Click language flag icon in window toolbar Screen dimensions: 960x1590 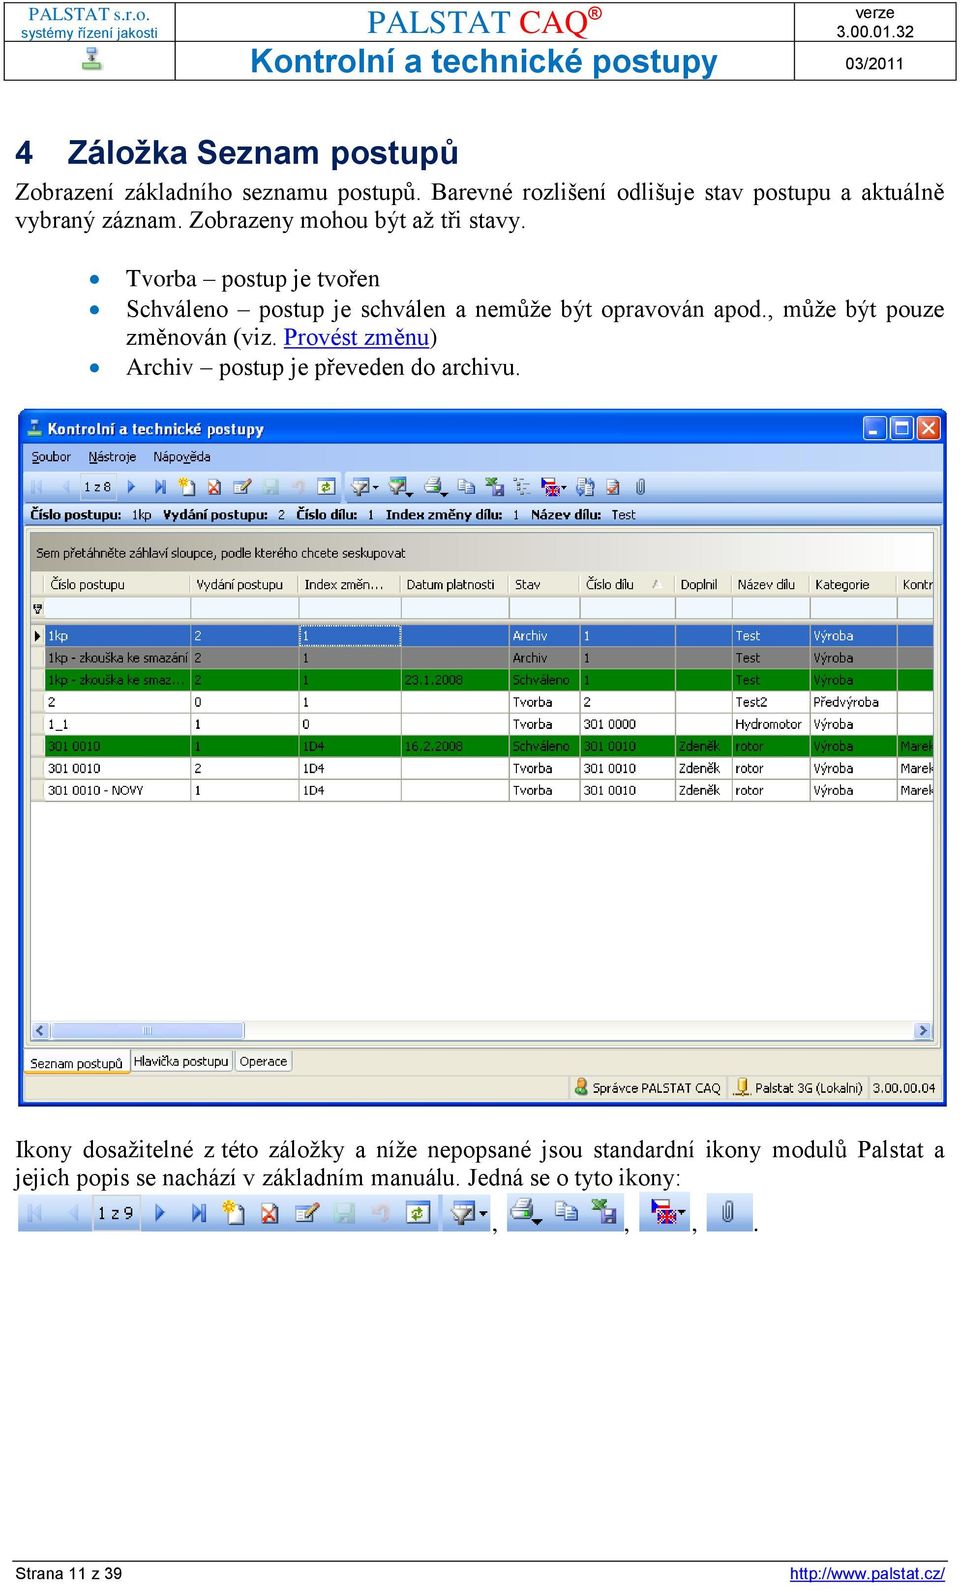pos(550,487)
